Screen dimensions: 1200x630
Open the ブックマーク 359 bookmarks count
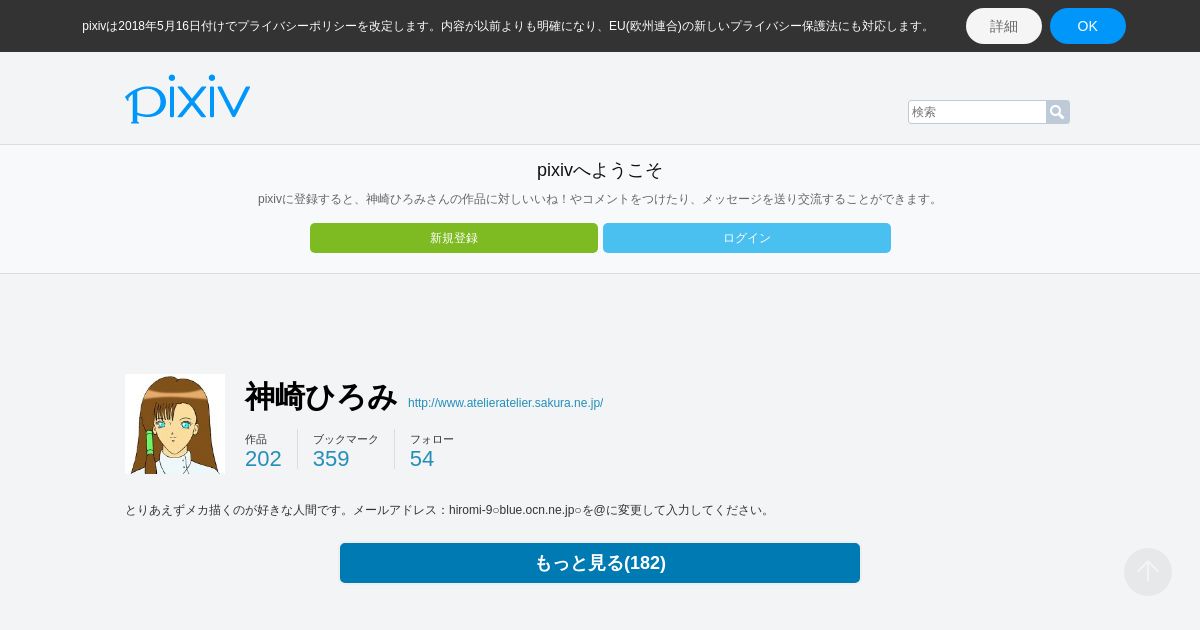click(346, 451)
